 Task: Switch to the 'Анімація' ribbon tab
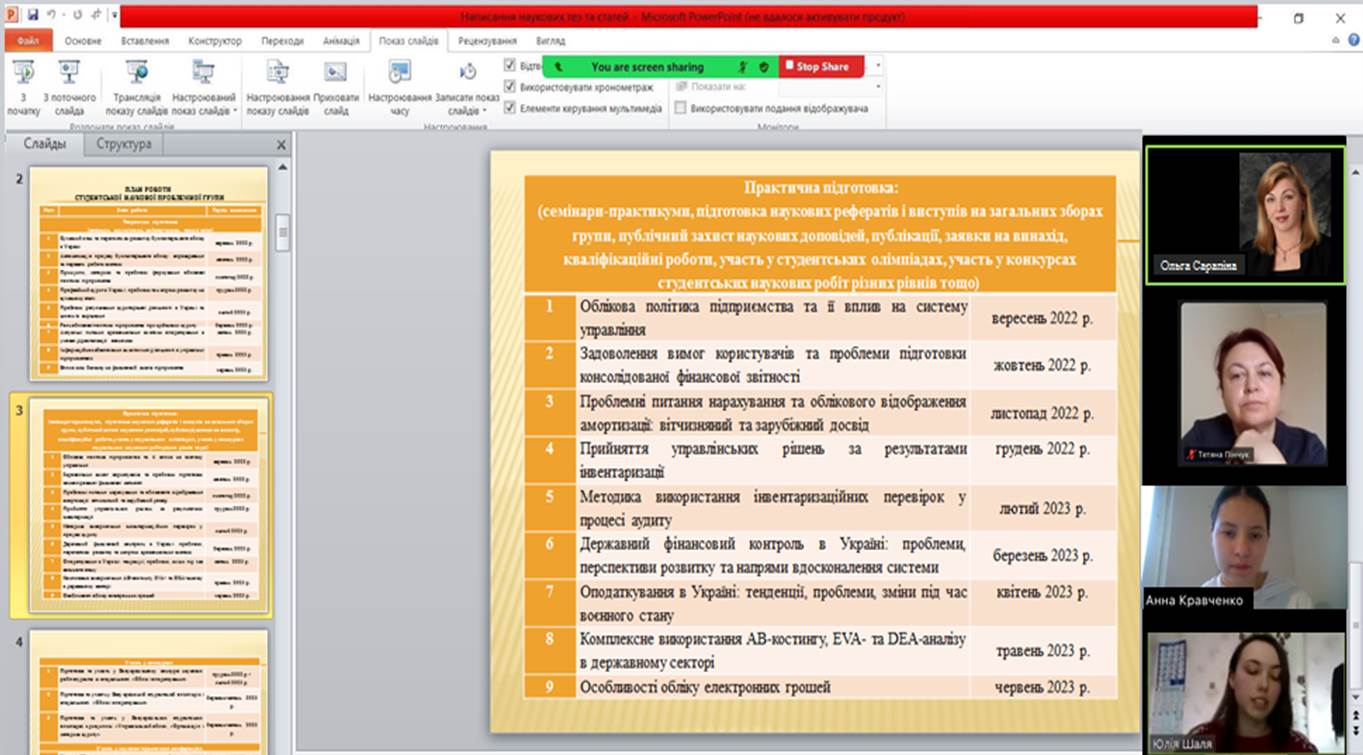pos(341,41)
